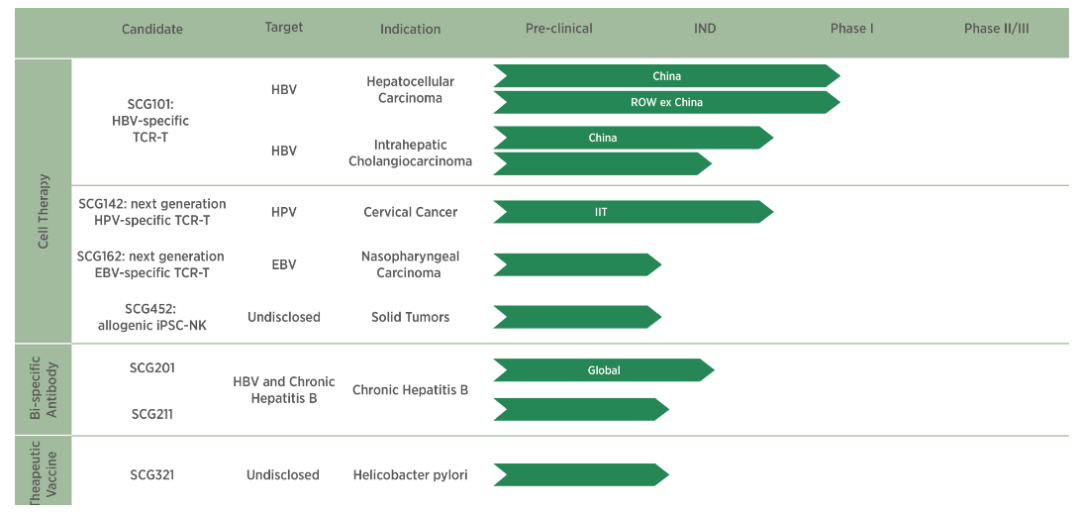Click the SCG142 next generation HPV-specific candidate
The height and width of the screenshot is (512, 1080).
click(152, 212)
